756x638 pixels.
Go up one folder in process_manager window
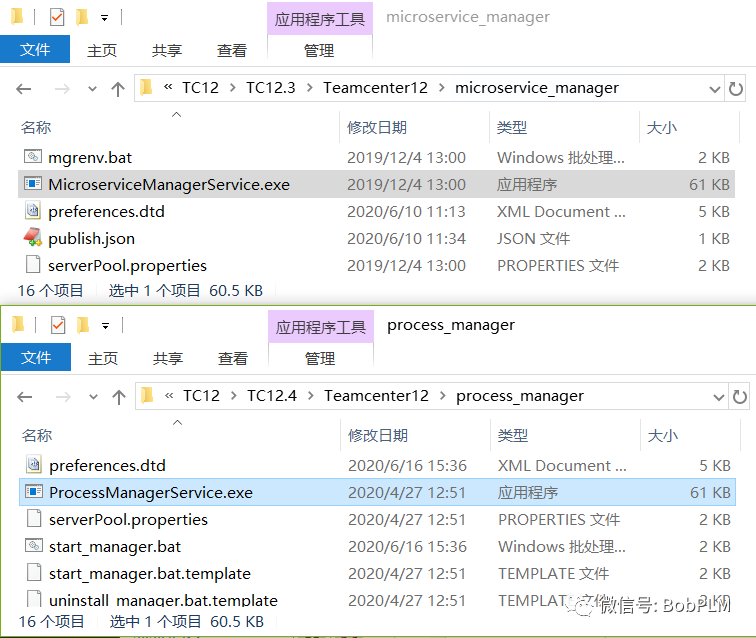coord(119,397)
